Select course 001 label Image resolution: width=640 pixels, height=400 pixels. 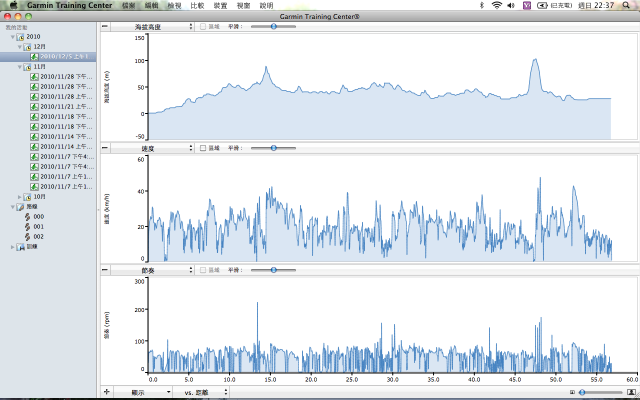39,227
